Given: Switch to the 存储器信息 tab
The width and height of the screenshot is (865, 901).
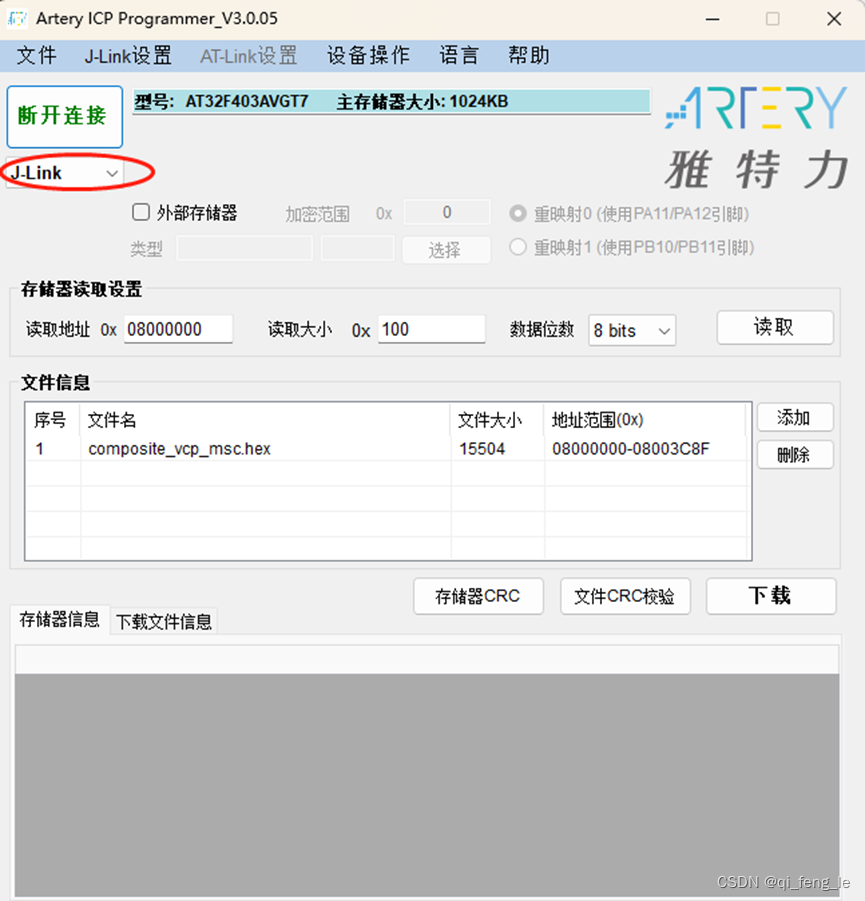Looking at the screenshot, I should pos(60,619).
